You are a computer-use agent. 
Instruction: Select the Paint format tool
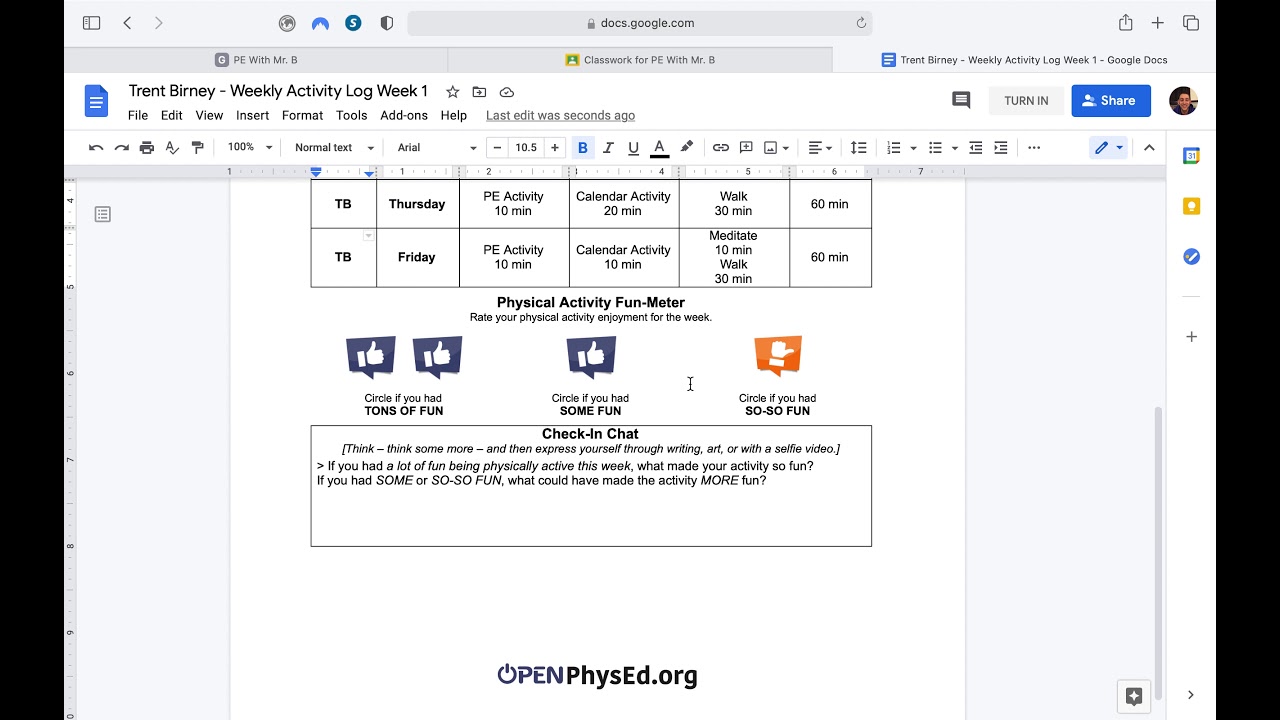click(197, 148)
